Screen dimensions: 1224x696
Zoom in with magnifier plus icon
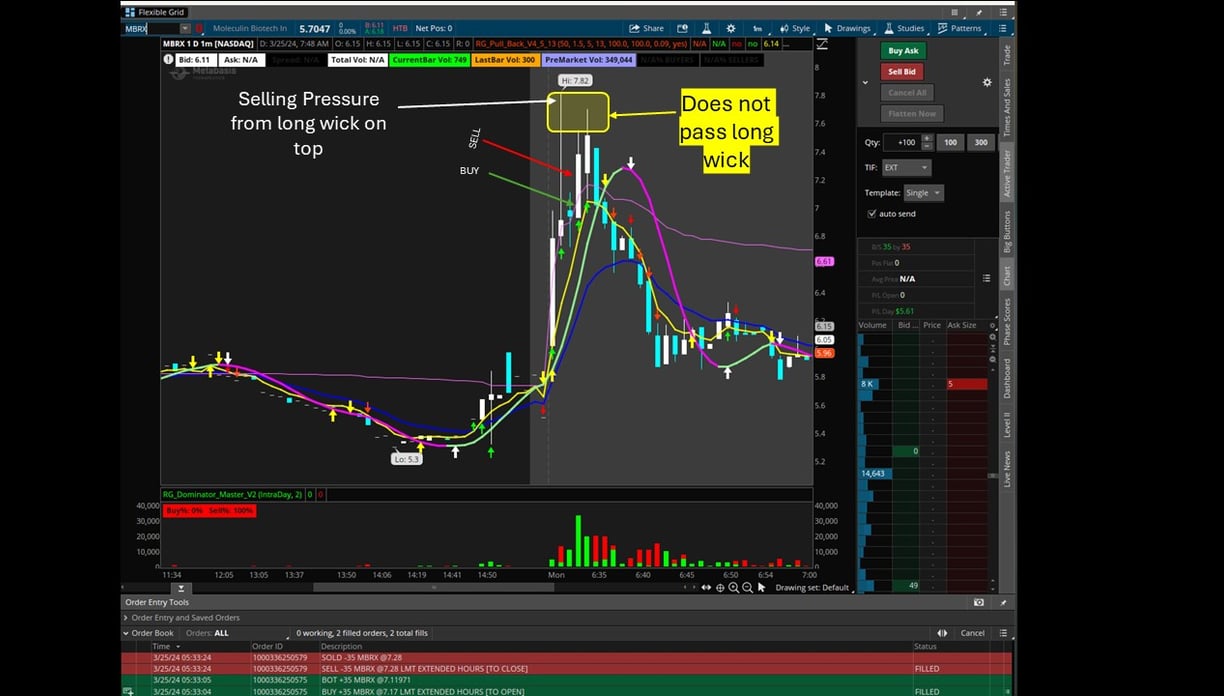(734, 588)
